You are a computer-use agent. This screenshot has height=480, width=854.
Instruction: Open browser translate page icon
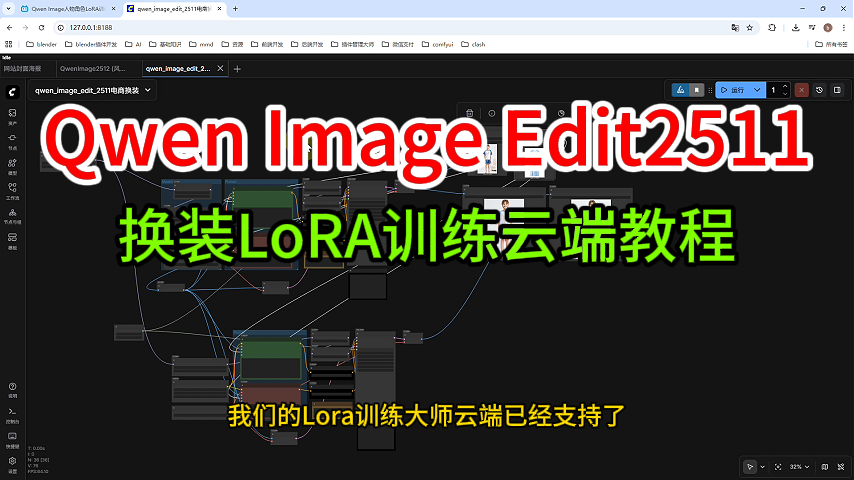tap(735, 28)
